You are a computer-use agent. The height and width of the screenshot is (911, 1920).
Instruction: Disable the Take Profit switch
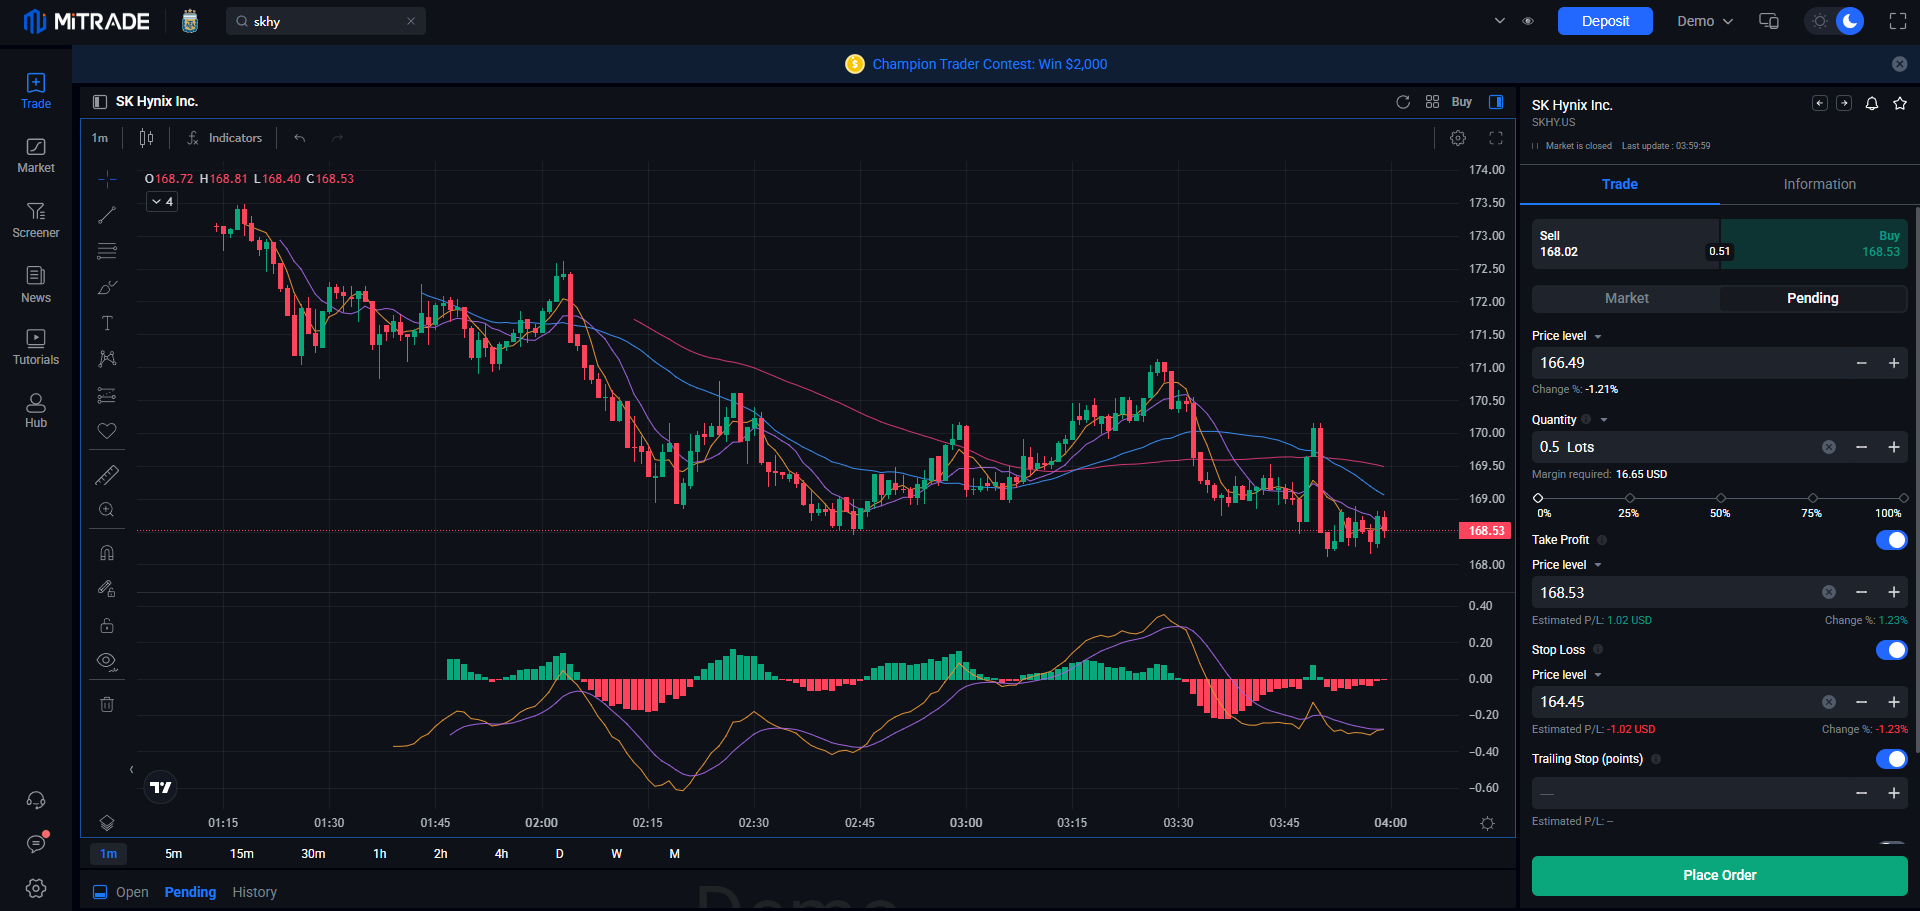coord(1891,540)
